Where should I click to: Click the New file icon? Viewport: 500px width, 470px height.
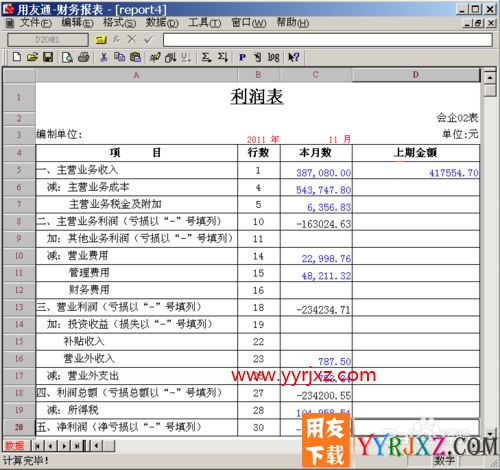[17, 57]
